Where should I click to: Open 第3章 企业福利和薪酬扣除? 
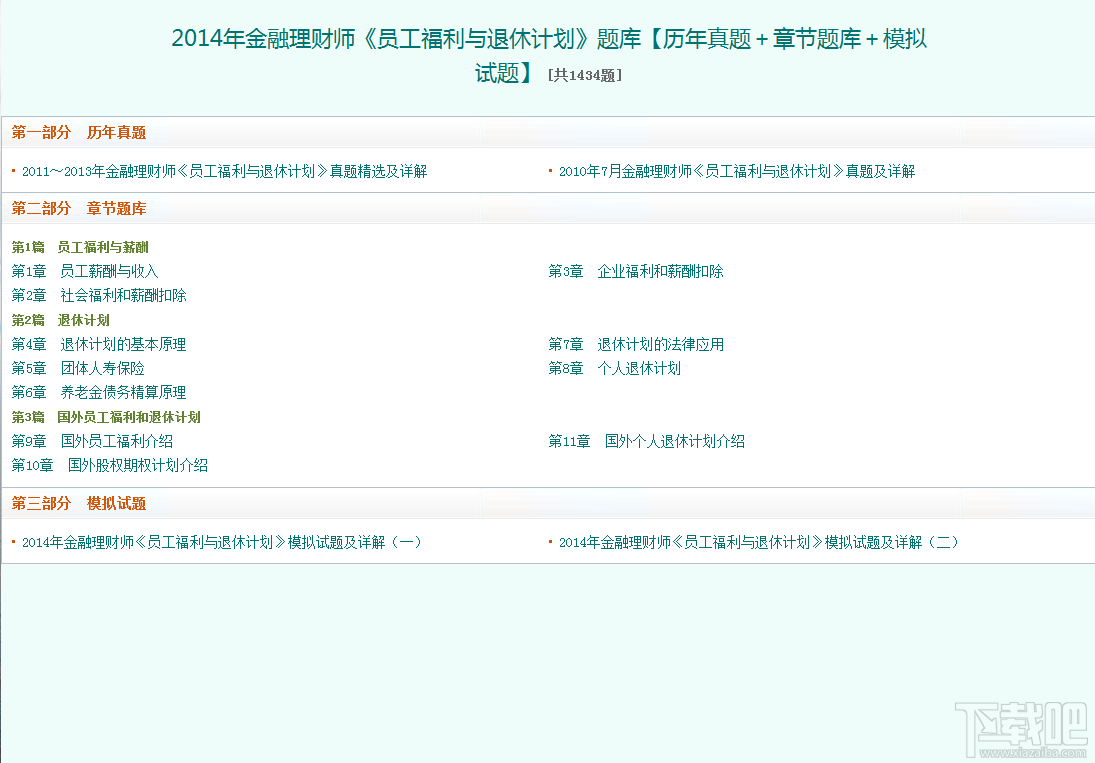pos(635,271)
